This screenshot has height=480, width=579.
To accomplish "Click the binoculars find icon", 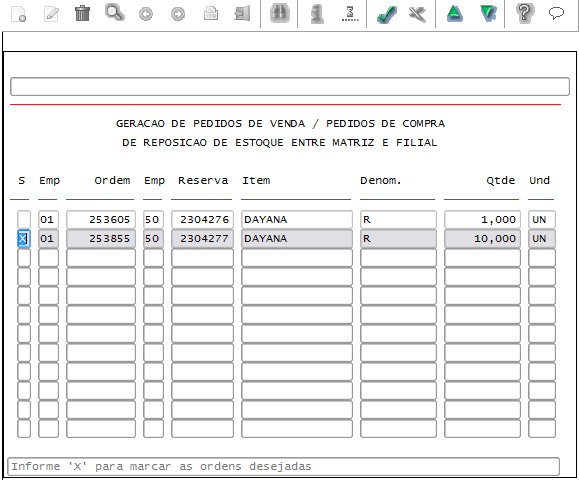I will pyautogui.click(x=280, y=13).
